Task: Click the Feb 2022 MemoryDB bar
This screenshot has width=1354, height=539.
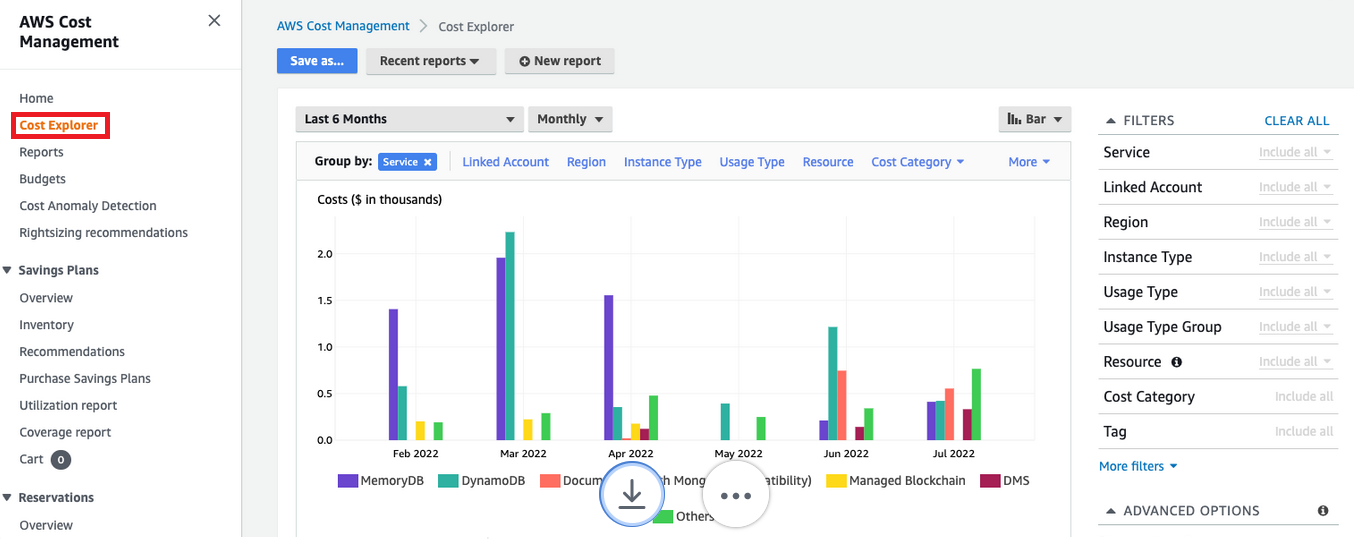Action: 393,375
